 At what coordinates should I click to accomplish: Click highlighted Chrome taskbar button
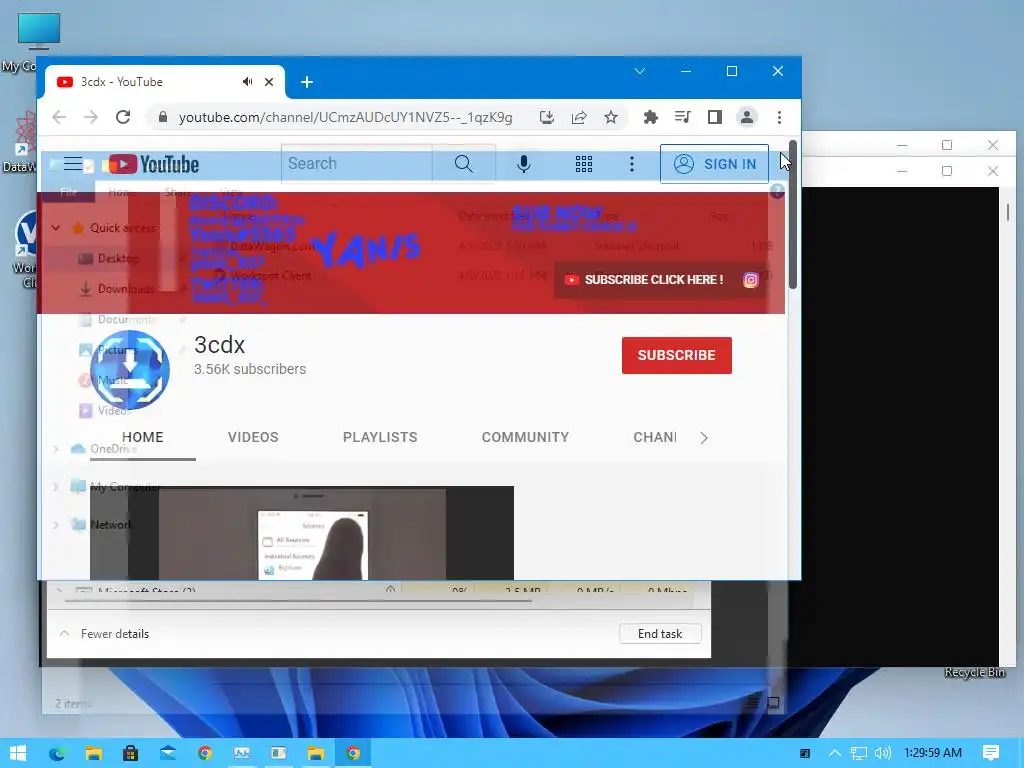pos(353,753)
